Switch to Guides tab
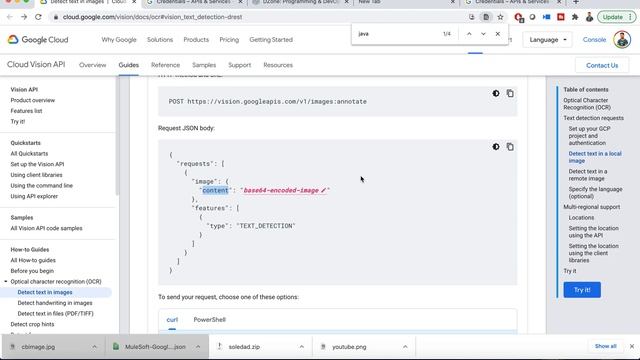Screen dimensions: 640x360 click(129, 65)
